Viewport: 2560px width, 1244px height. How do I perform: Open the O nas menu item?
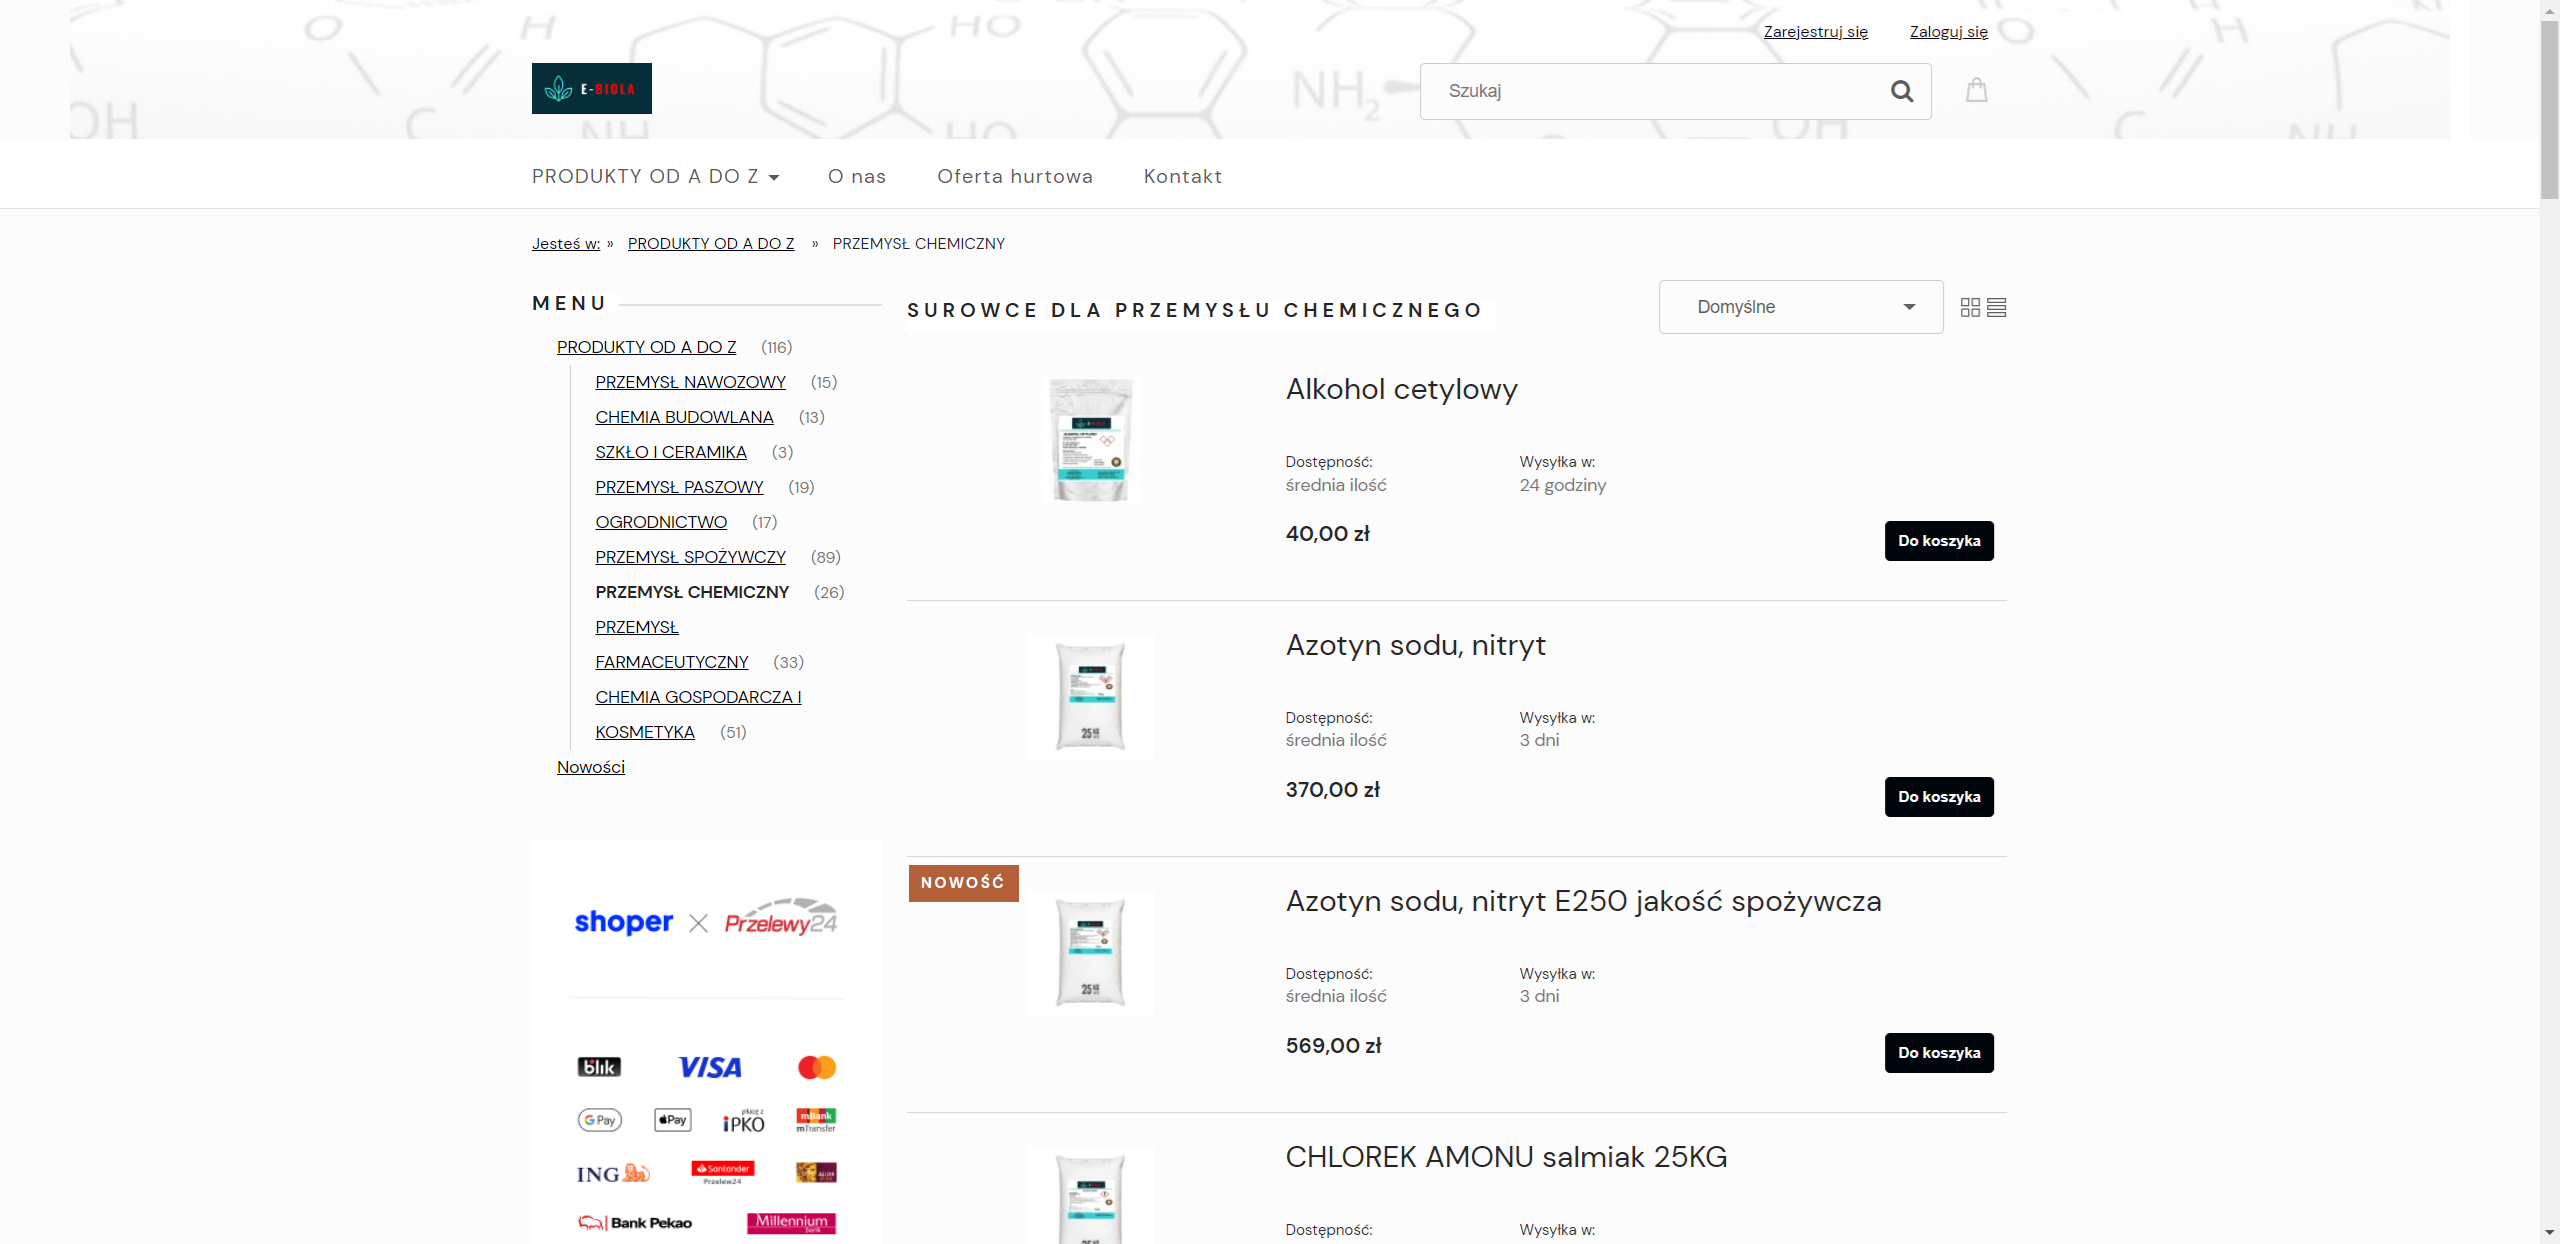click(856, 176)
